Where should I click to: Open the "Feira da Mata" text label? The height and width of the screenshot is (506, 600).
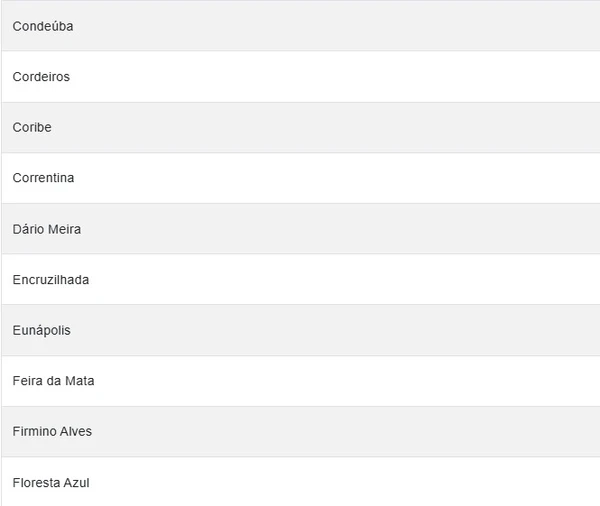pyautogui.click(x=54, y=381)
